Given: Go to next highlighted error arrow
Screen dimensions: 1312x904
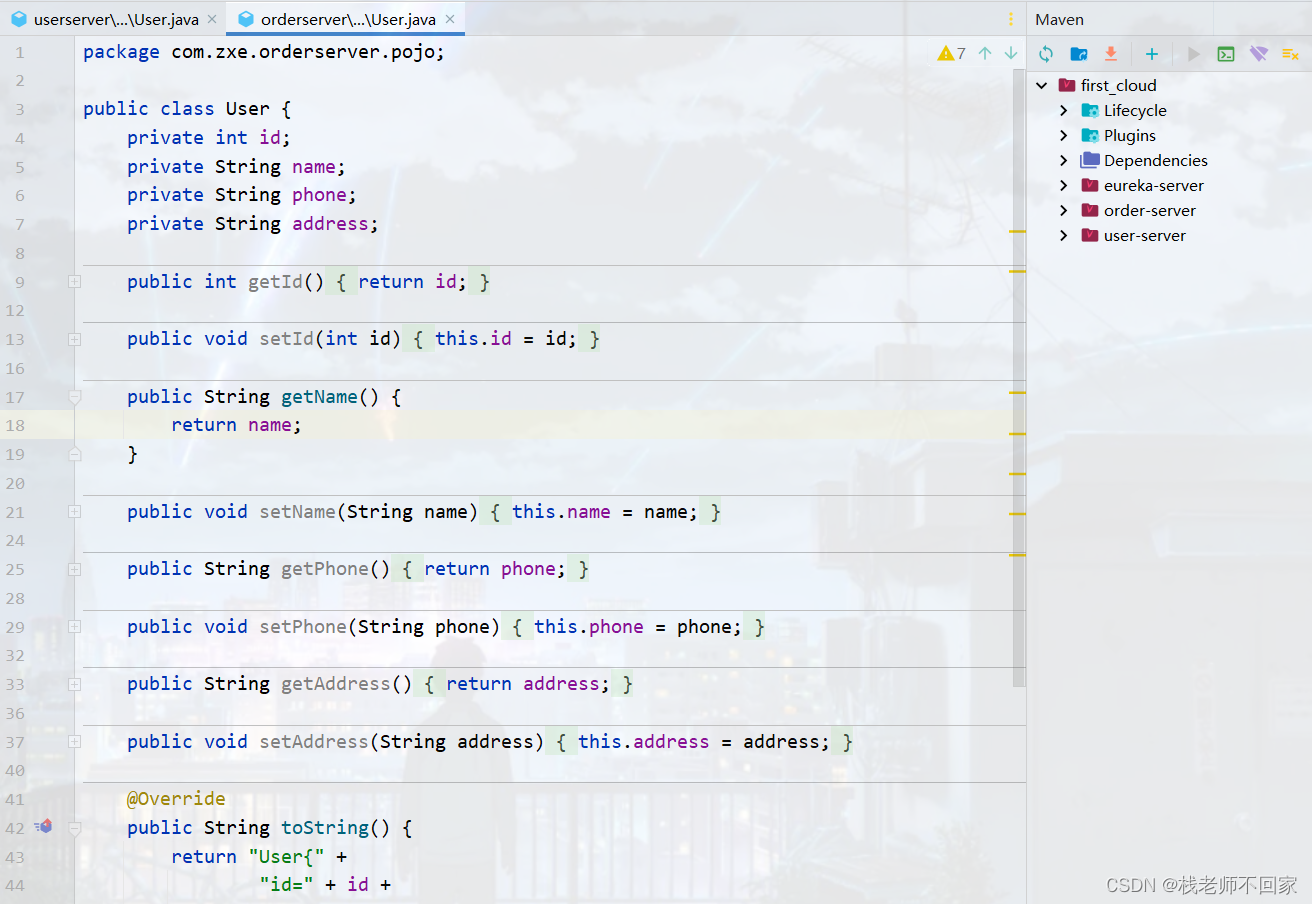Looking at the screenshot, I should point(1011,53).
